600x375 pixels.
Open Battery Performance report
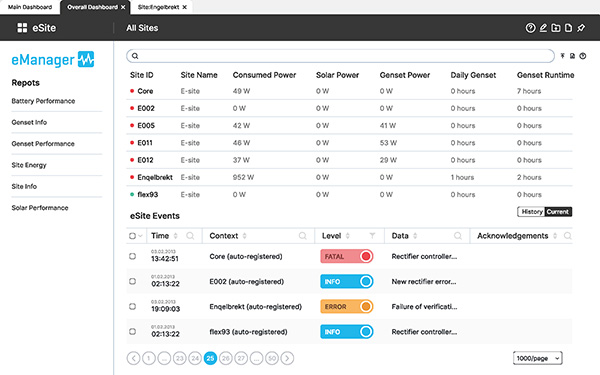43,101
